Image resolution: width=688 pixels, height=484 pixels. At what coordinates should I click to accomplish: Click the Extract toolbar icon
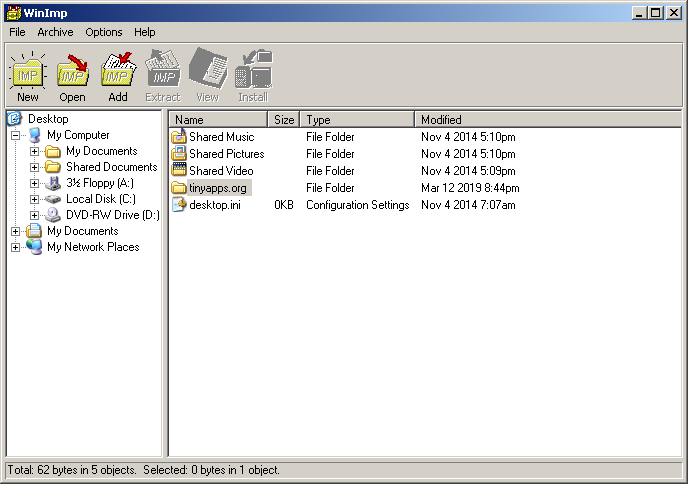tap(162, 72)
